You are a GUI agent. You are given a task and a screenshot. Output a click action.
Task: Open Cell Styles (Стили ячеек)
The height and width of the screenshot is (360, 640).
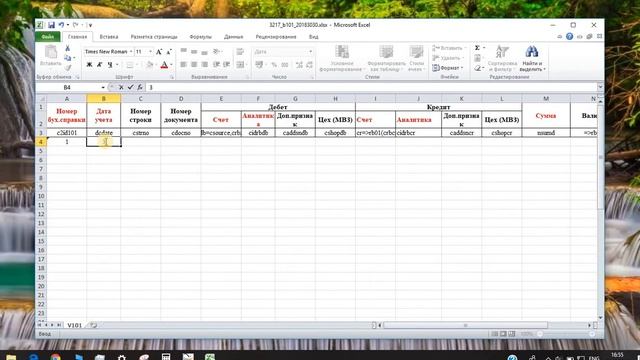pos(416,58)
